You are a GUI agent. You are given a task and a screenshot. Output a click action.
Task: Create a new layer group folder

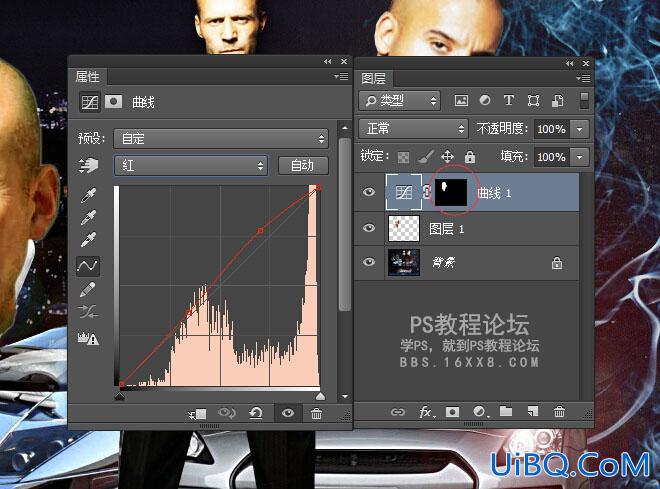coord(506,411)
